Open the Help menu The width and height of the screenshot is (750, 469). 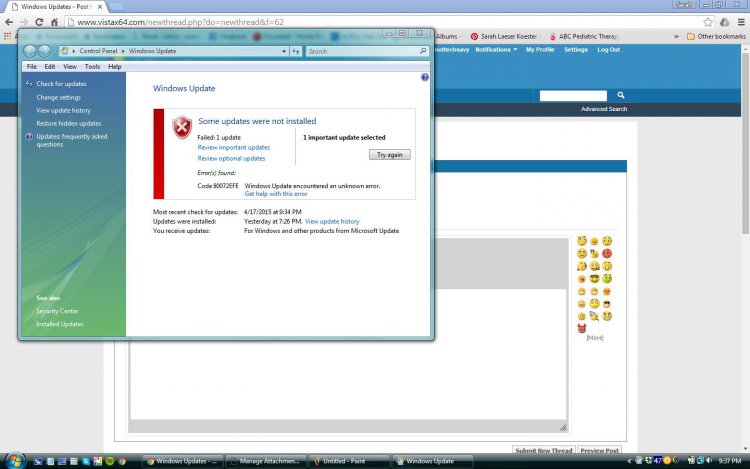(114, 66)
